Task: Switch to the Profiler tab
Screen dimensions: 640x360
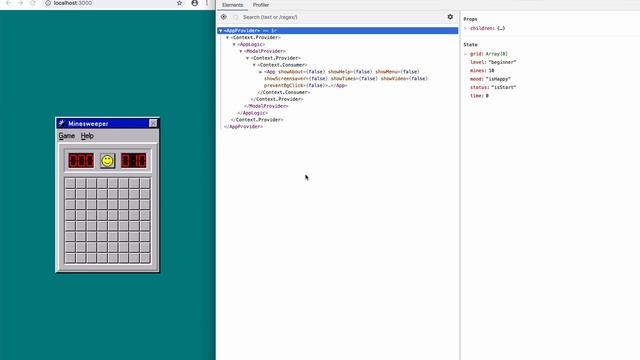Action: coord(261,5)
